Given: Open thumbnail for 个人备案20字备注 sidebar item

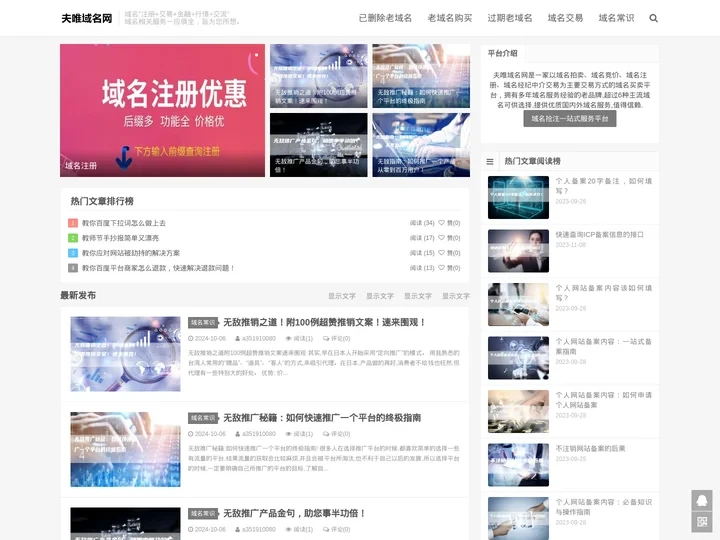Looking at the screenshot, I should [518, 197].
